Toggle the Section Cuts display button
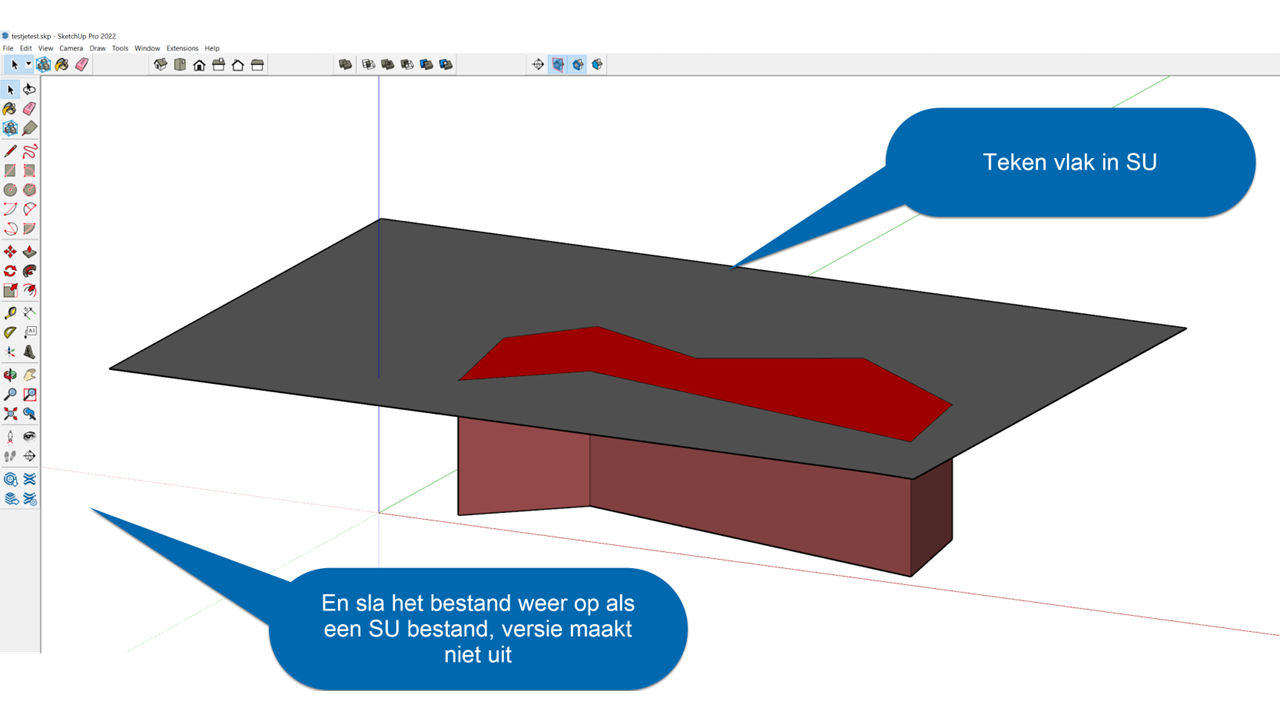The image size is (1280, 720). pyautogui.click(x=578, y=64)
